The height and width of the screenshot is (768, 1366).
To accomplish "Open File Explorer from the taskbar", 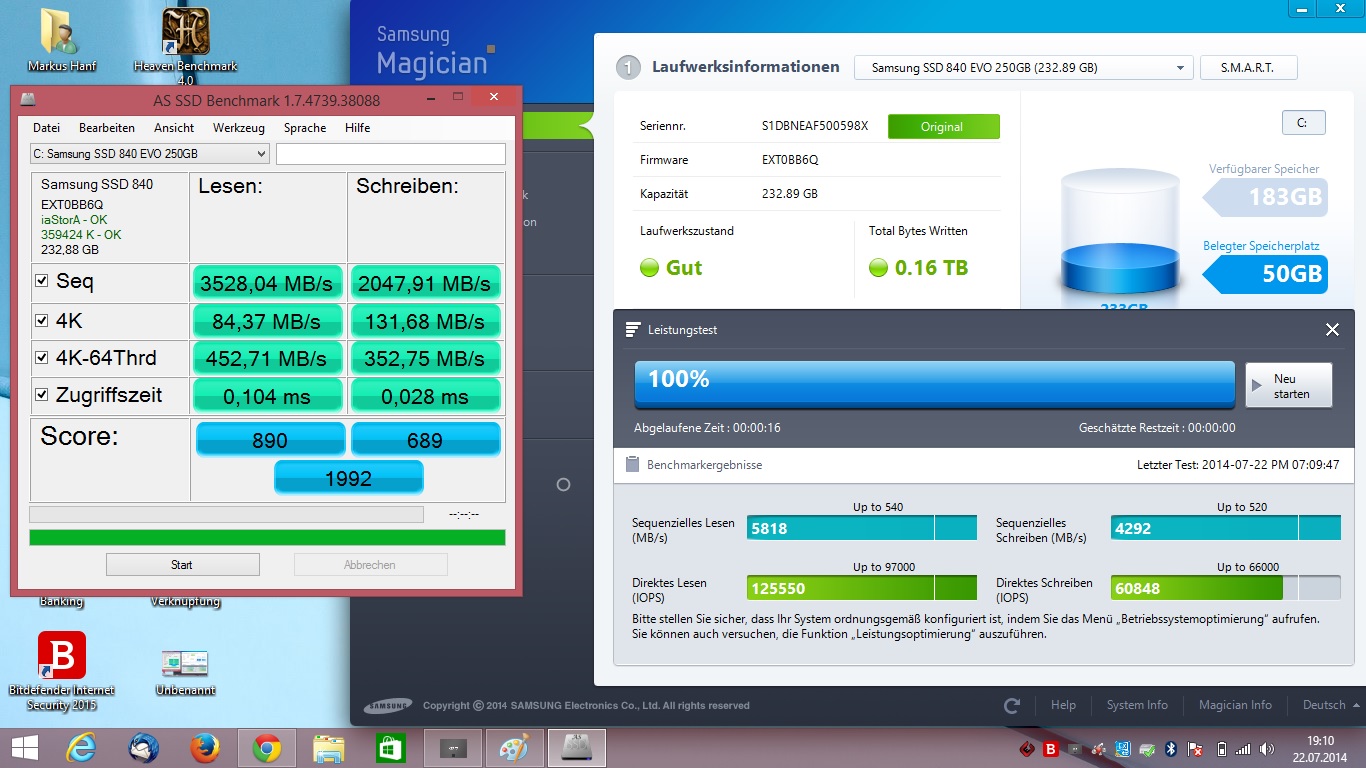I will [328, 747].
